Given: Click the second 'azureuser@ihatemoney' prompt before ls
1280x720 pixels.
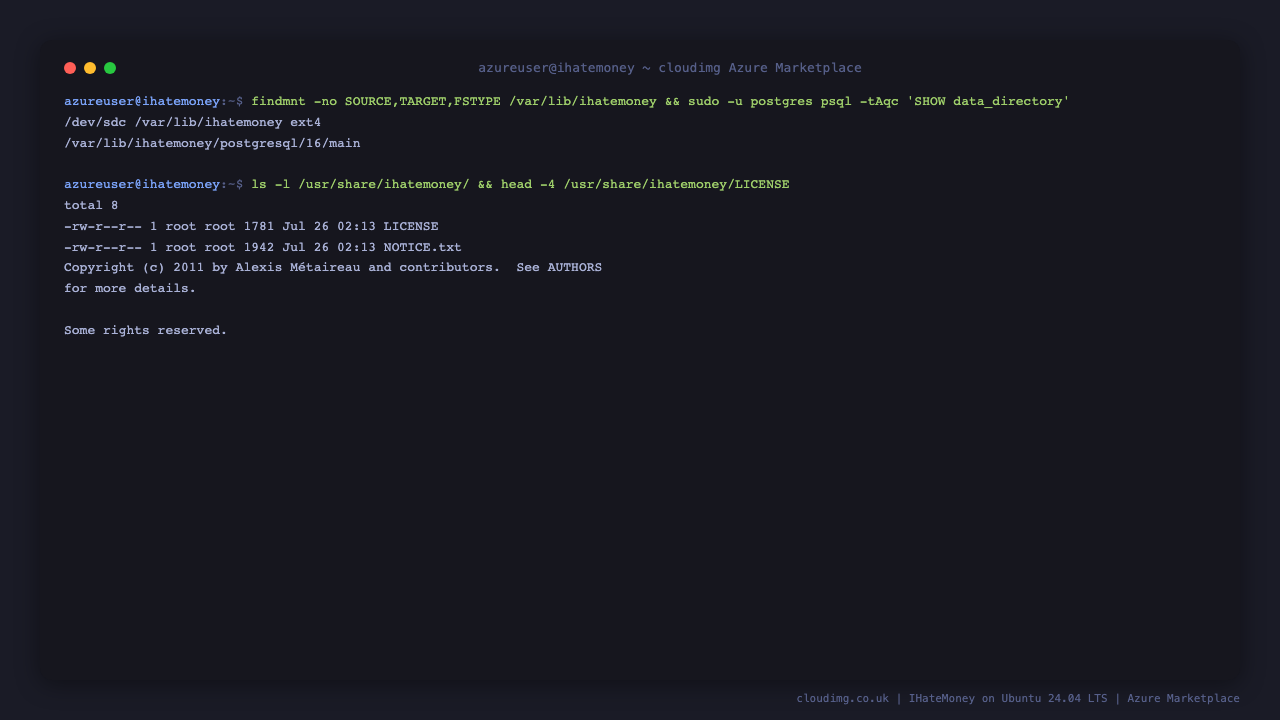Looking at the screenshot, I should 142,184.
